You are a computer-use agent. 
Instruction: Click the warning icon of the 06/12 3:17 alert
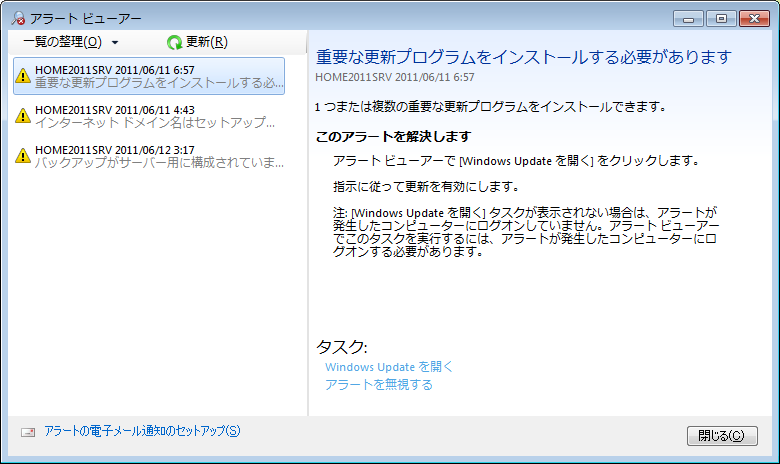click(x=23, y=156)
